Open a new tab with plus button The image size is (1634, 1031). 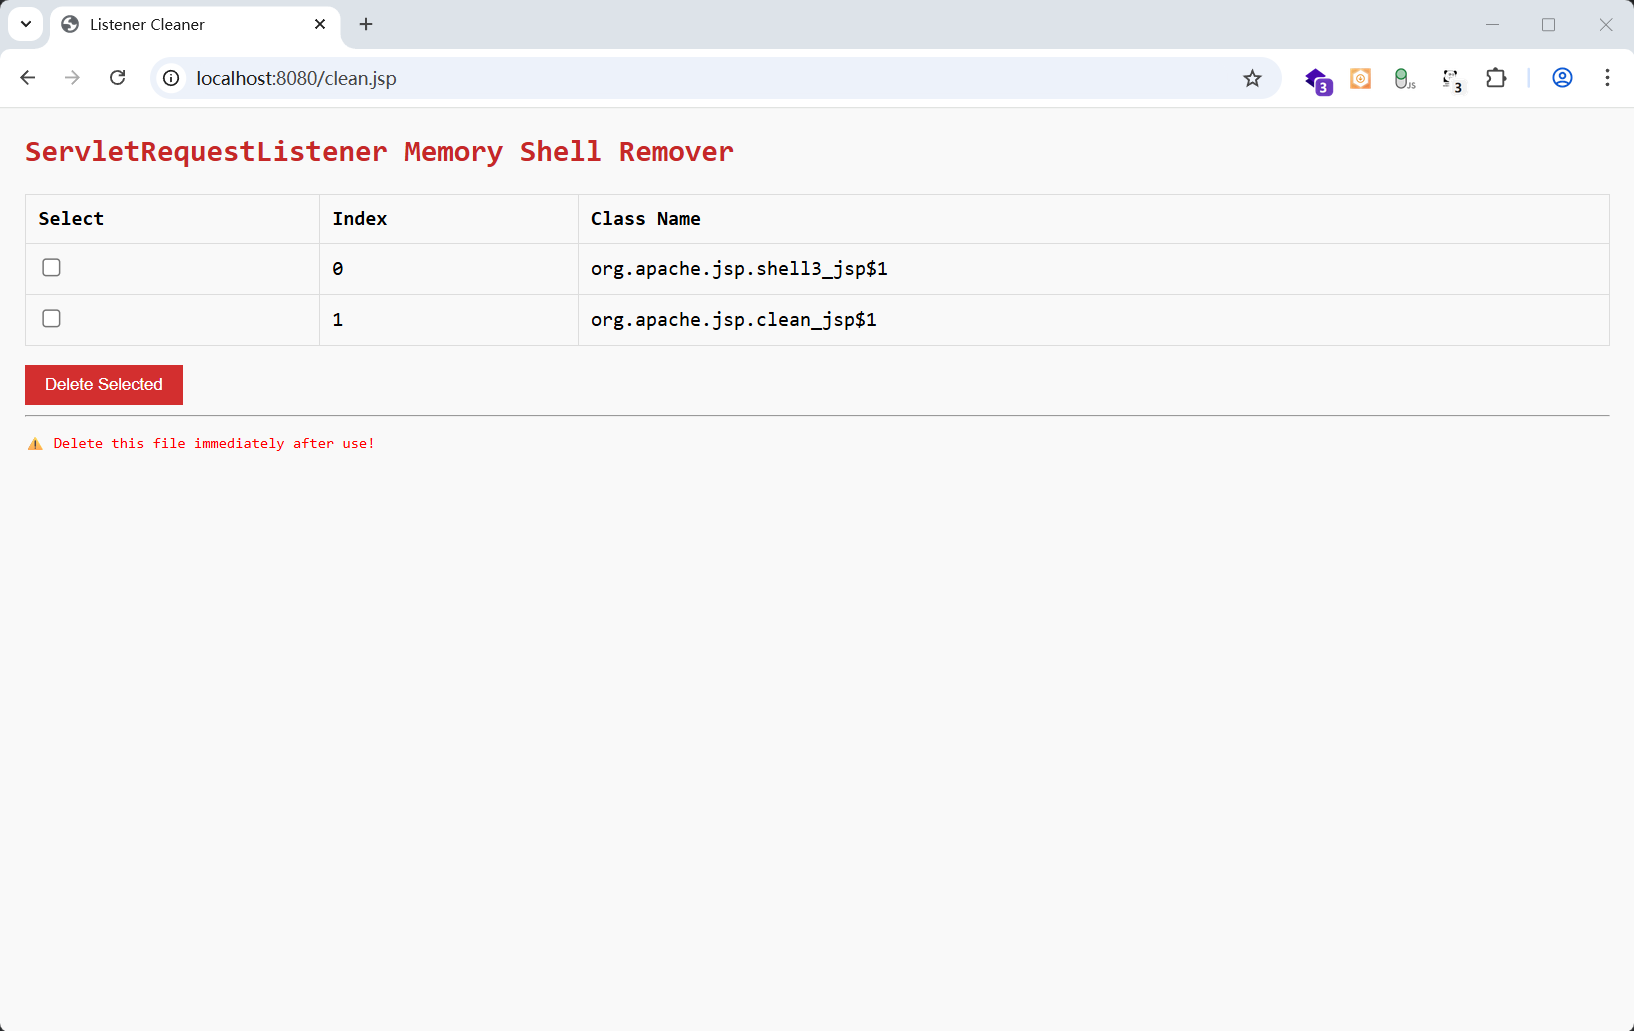[x=366, y=24]
